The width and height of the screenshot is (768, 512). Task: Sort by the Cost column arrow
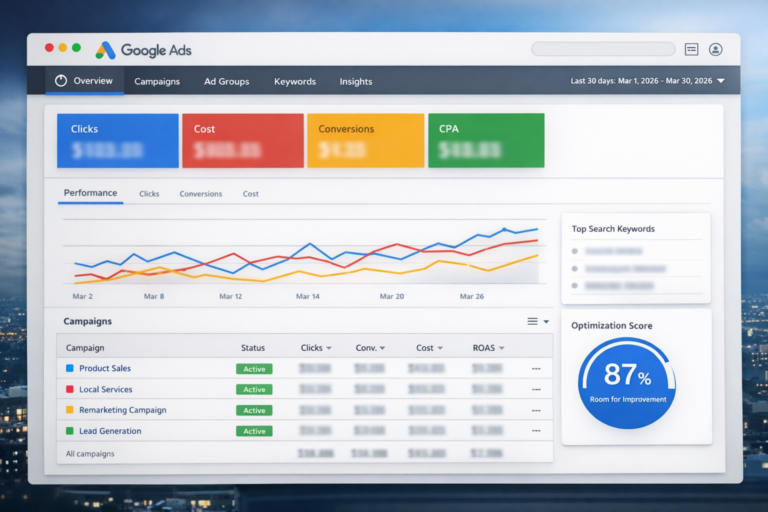tap(440, 348)
